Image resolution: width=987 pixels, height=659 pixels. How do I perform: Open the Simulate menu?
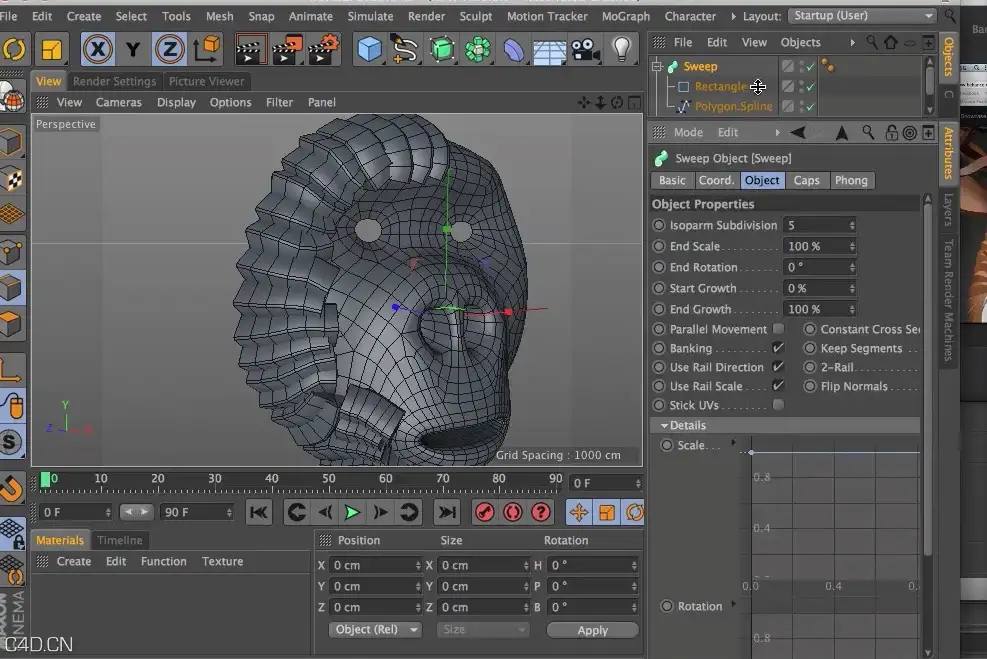coord(370,16)
